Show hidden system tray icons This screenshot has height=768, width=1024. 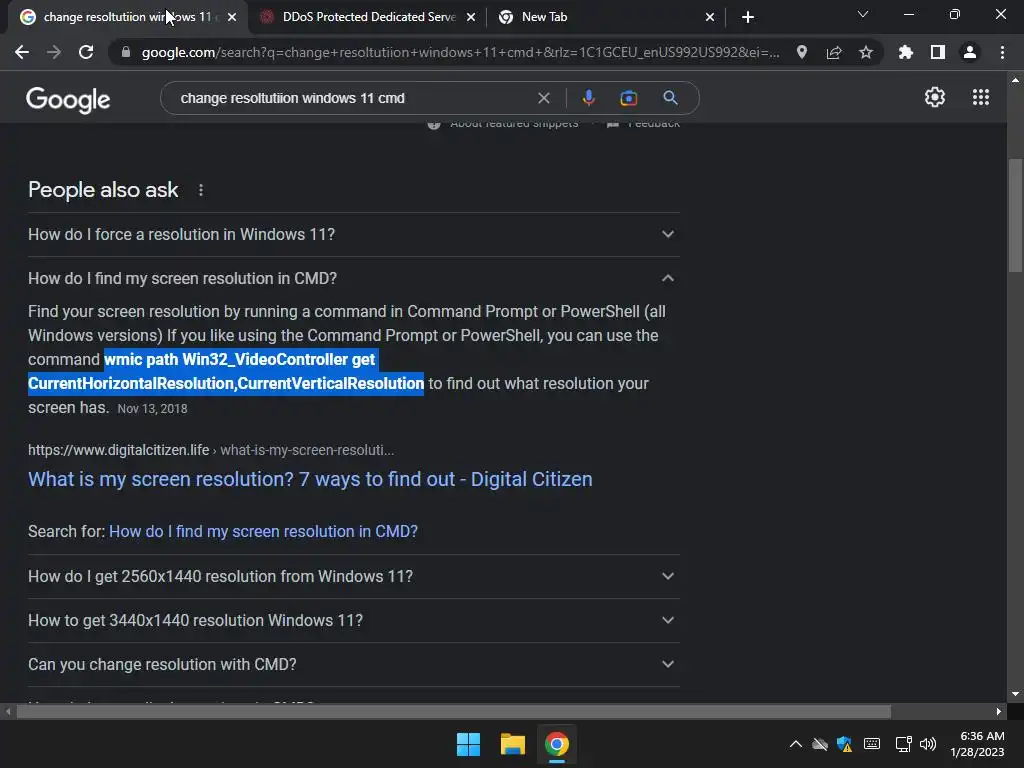(795, 744)
